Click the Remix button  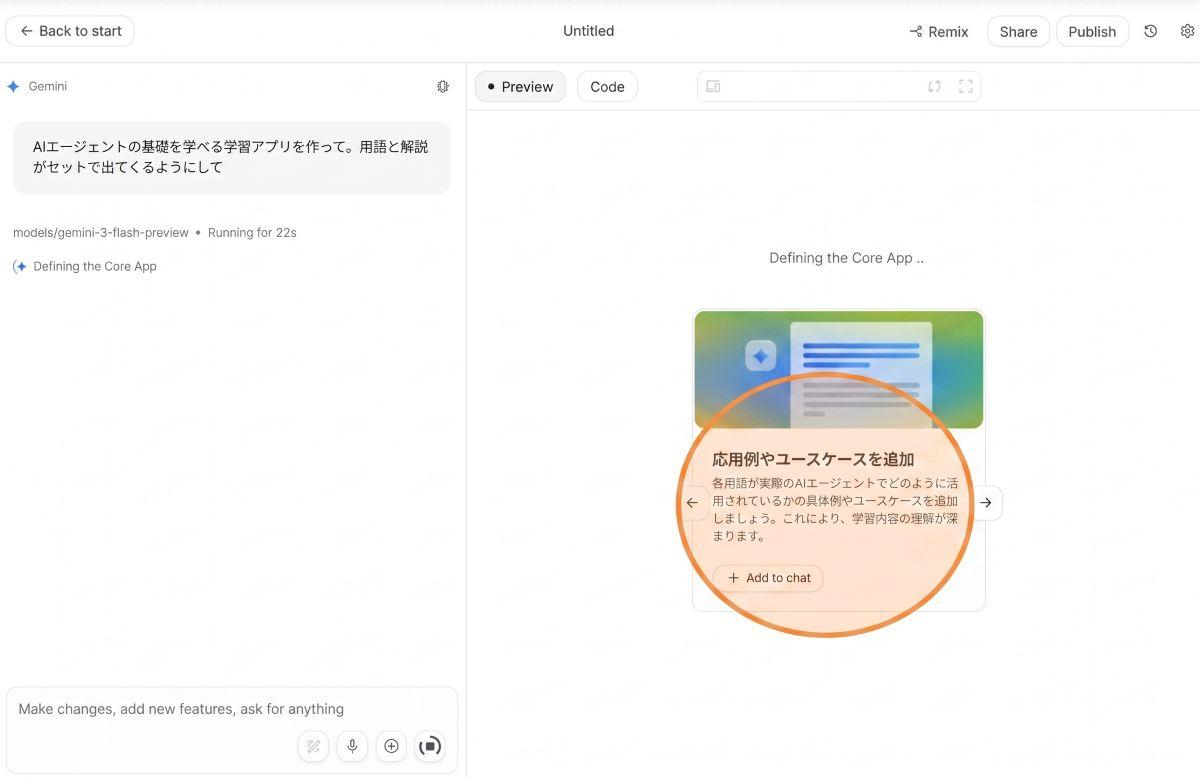pos(939,32)
